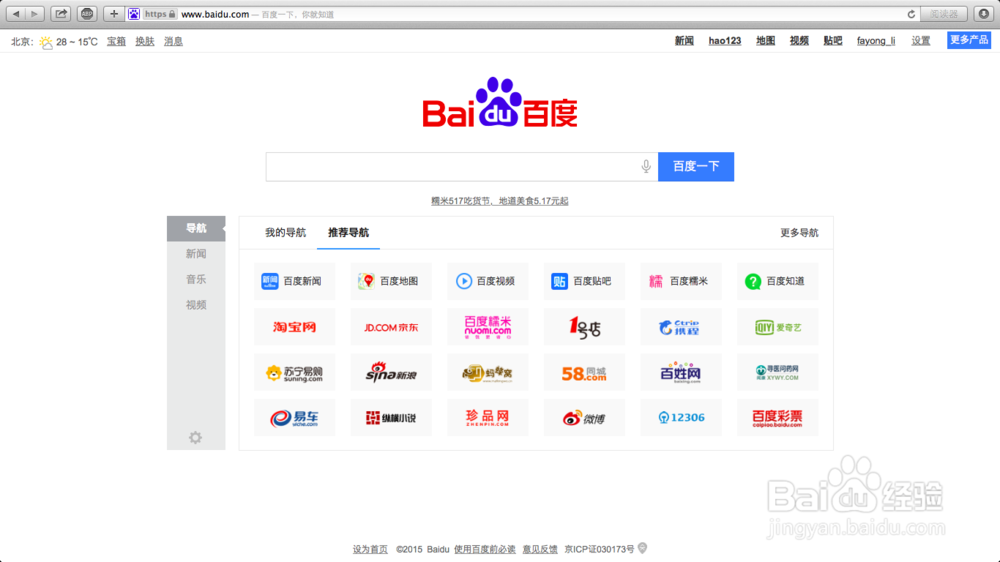Open 百度知道 tile

777,281
